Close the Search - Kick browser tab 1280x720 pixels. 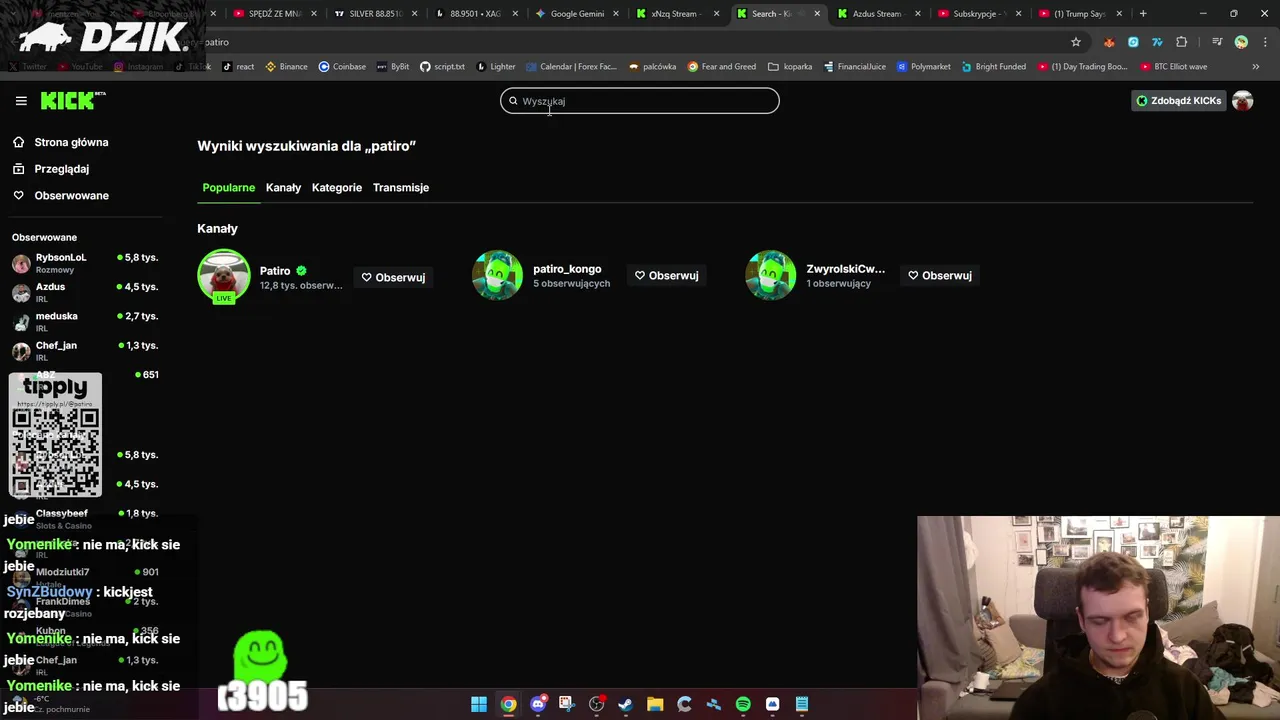tap(817, 14)
